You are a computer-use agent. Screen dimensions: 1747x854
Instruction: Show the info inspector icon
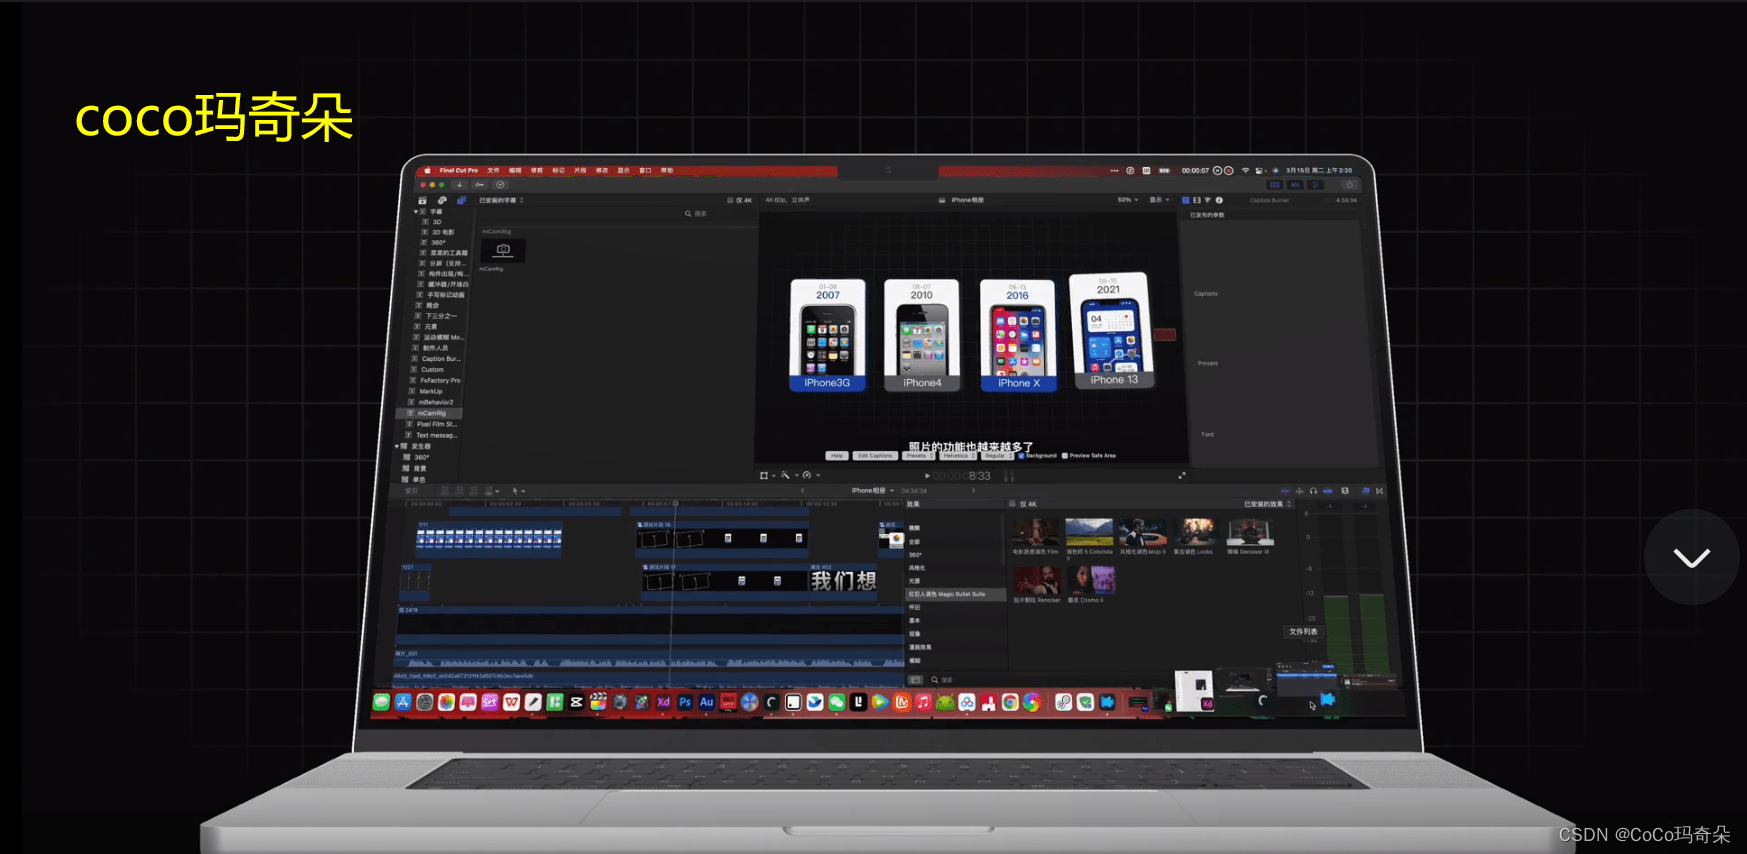click(1219, 200)
